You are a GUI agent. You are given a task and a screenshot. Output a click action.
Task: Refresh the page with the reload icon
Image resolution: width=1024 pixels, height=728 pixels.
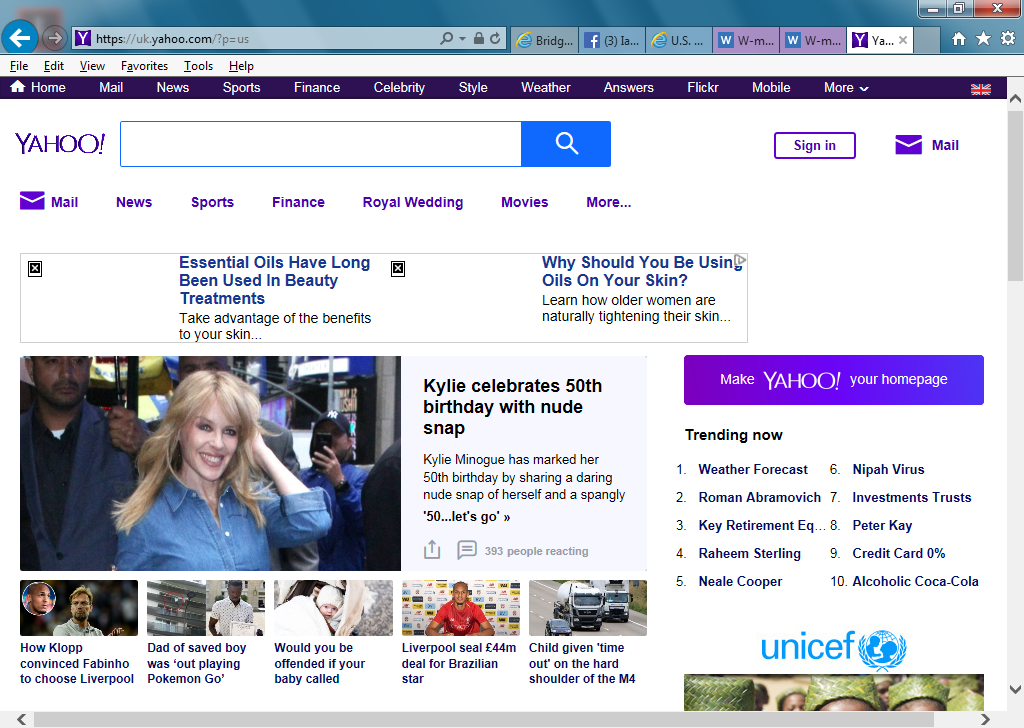coord(495,39)
